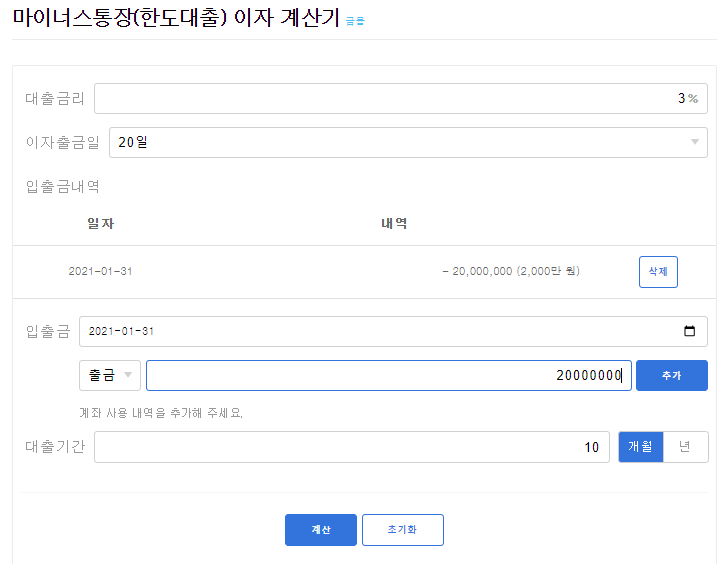Viewport: 720px width, 564px height.
Task: Click the 계산 calculate button
Action: coord(321,530)
